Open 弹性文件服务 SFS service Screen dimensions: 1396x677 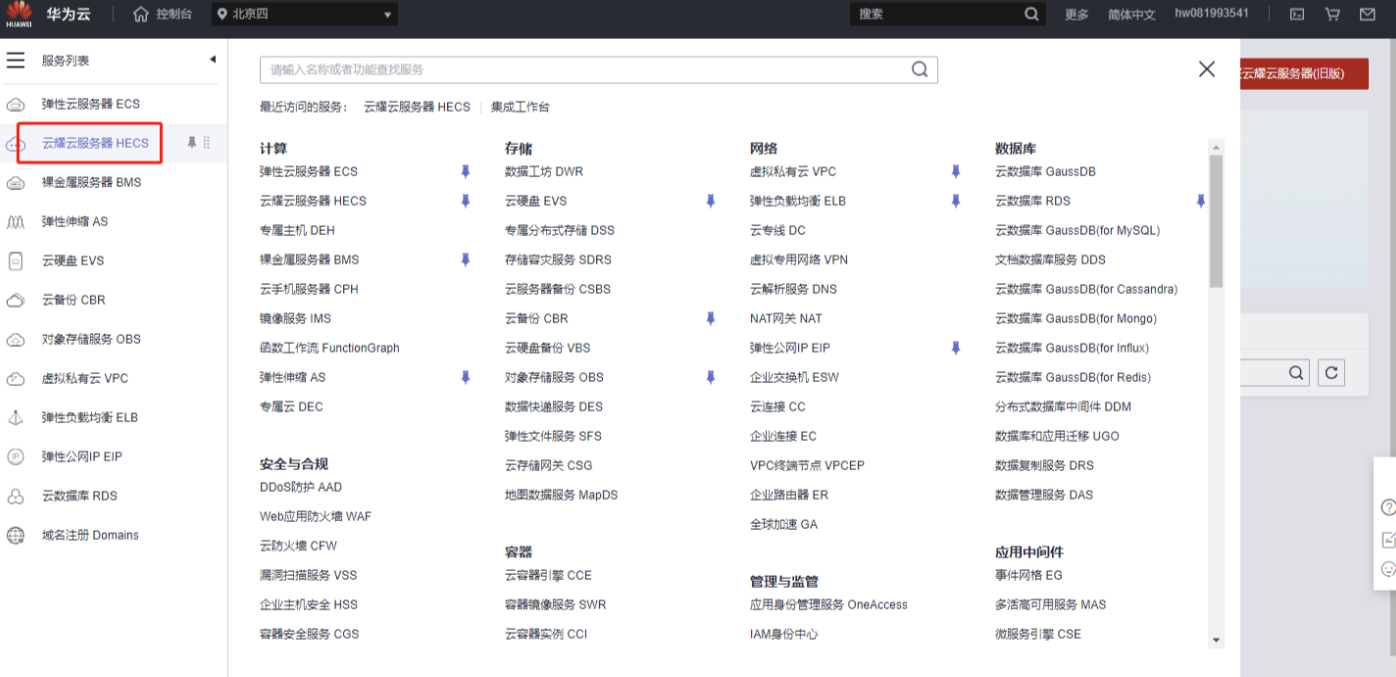point(553,436)
